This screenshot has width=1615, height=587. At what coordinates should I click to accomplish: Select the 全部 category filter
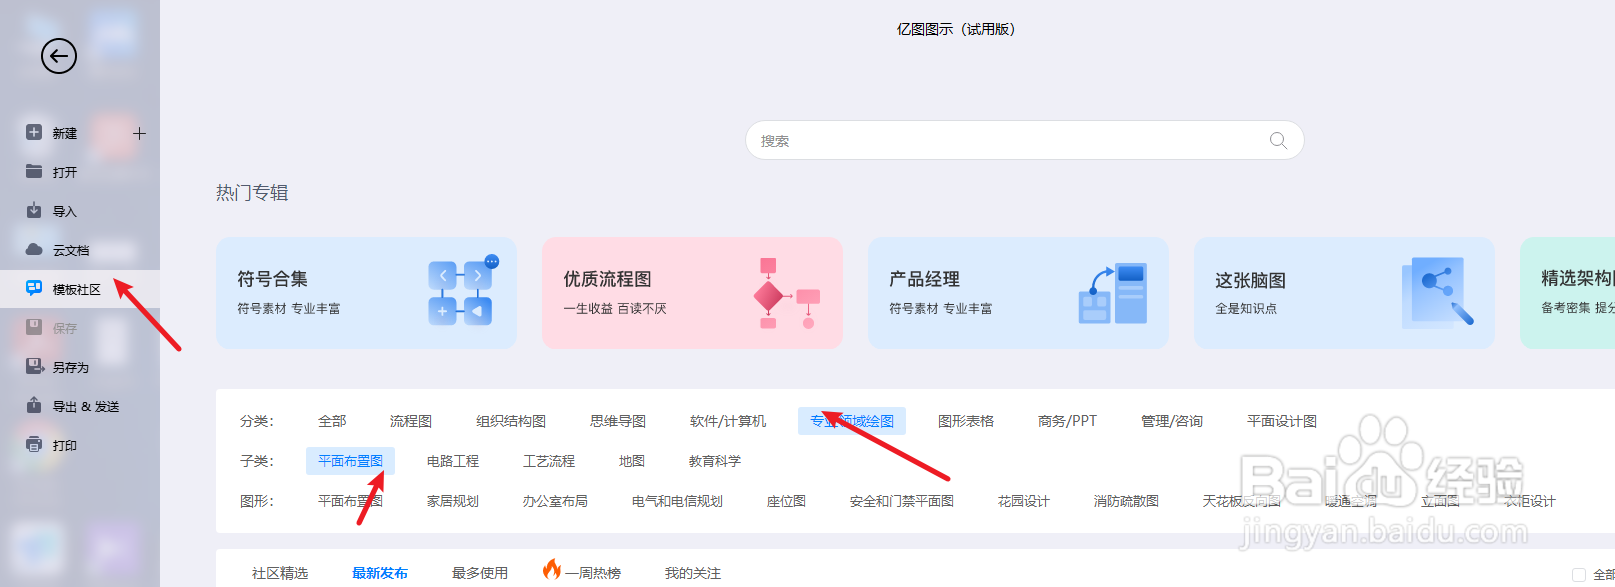[x=332, y=421]
